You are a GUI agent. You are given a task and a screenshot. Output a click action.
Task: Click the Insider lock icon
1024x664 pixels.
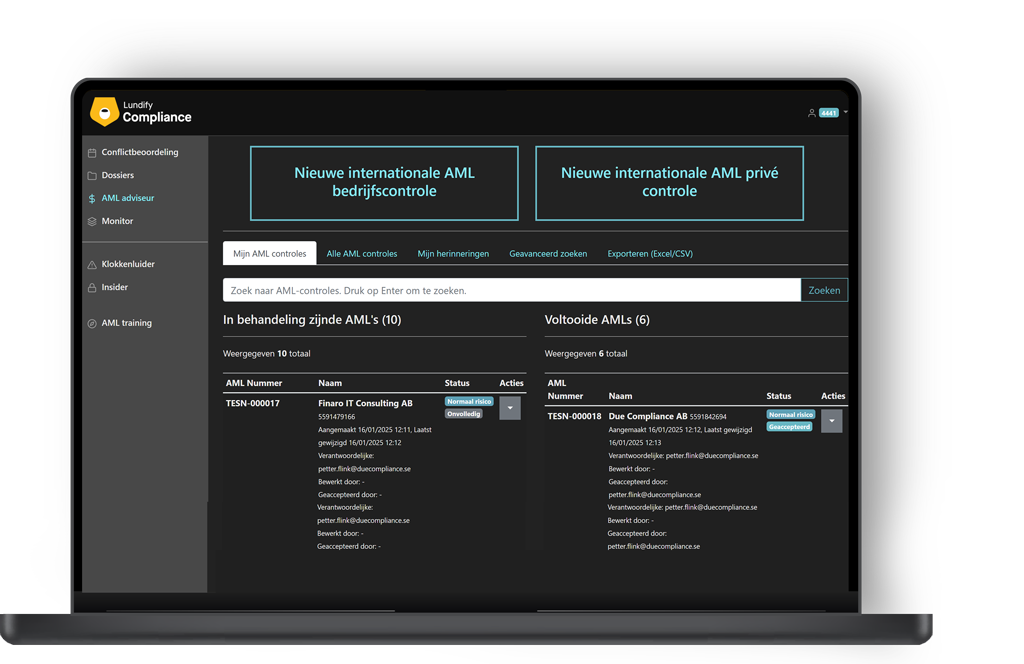92,287
